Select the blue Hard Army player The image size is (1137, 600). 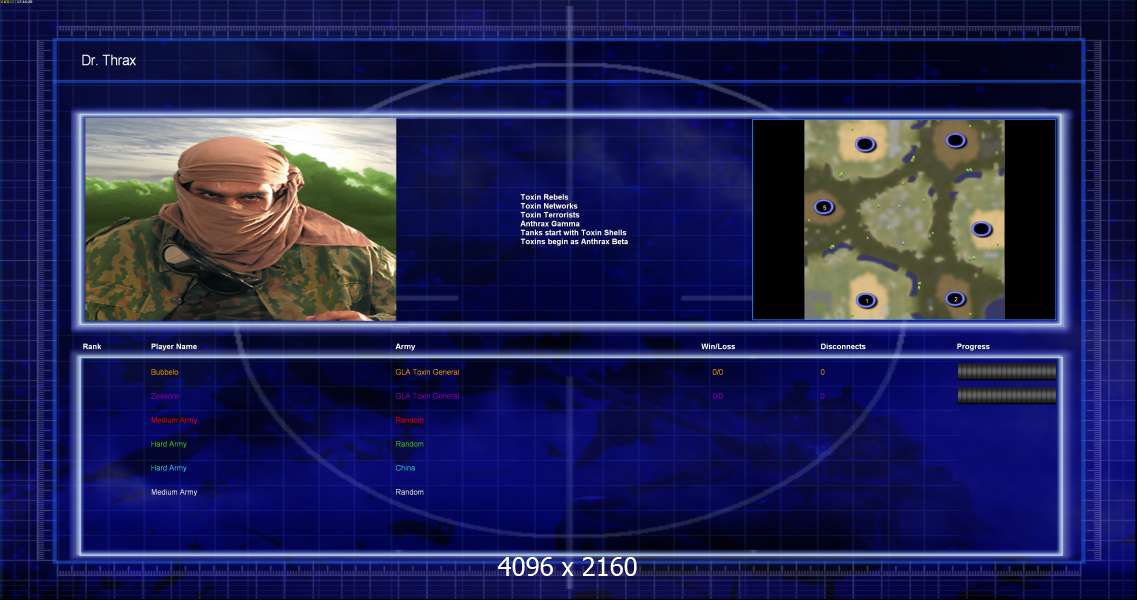click(x=169, y=468)
